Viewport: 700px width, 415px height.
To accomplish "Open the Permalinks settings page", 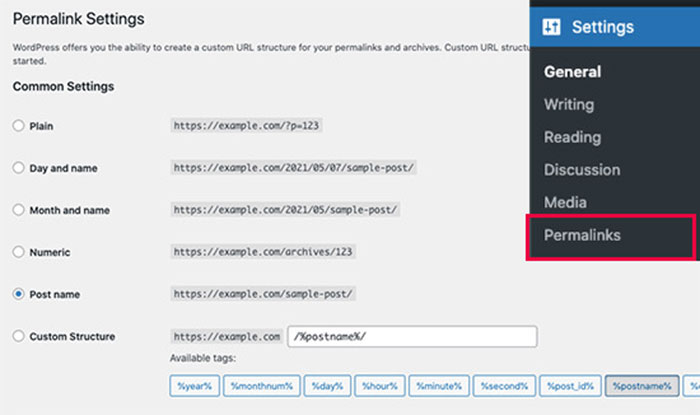I will (x=582, y=236).
